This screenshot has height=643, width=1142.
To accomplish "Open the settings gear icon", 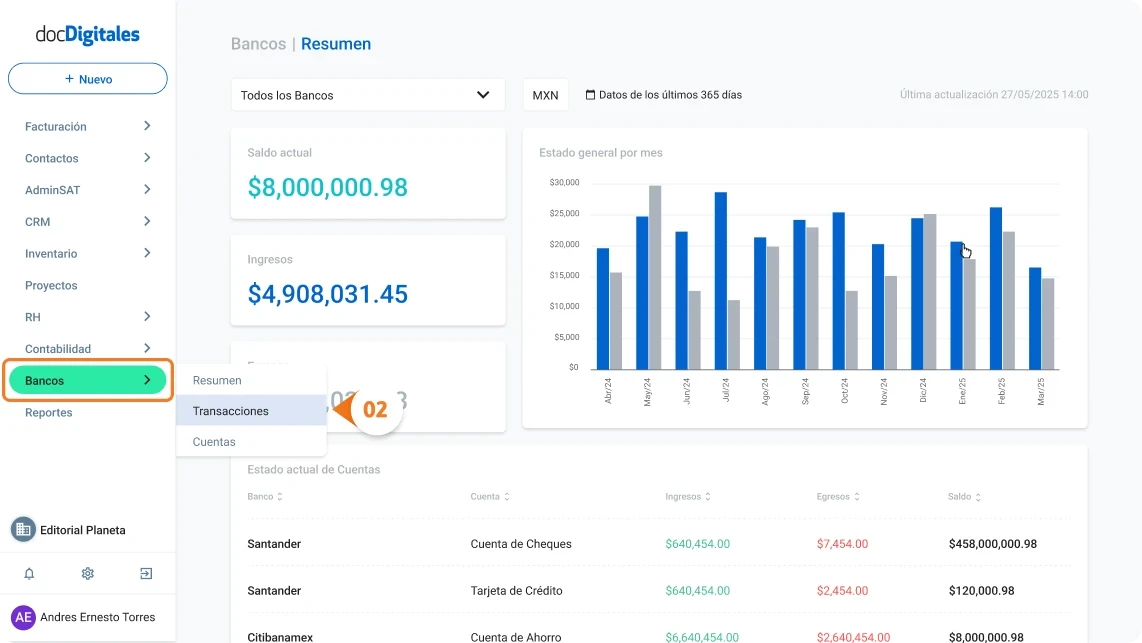I will (87, 573).
